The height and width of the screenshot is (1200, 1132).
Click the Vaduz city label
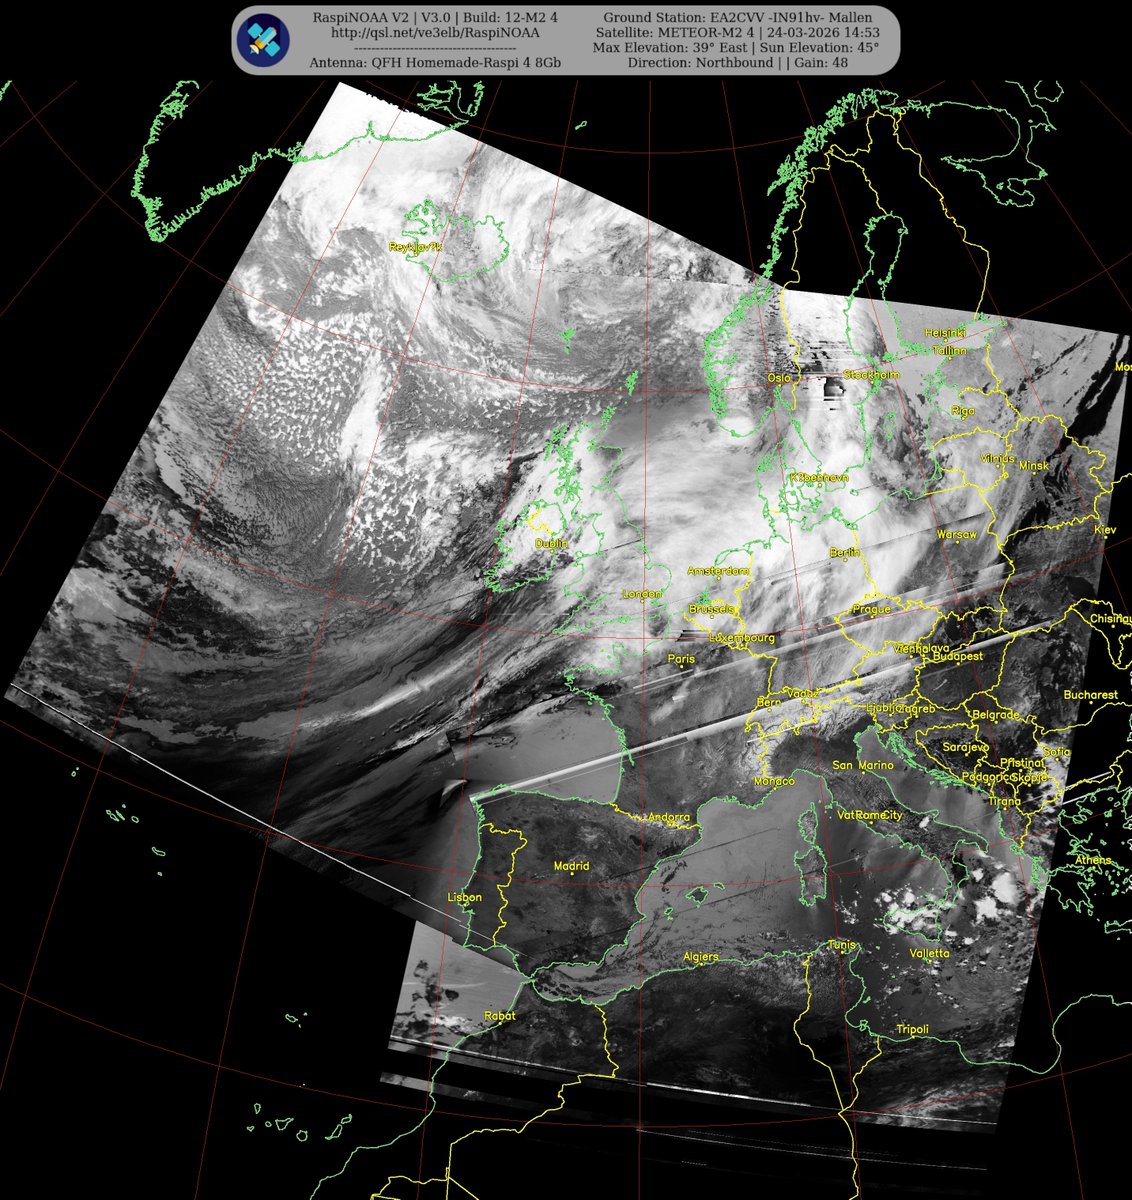coord(804,693)
